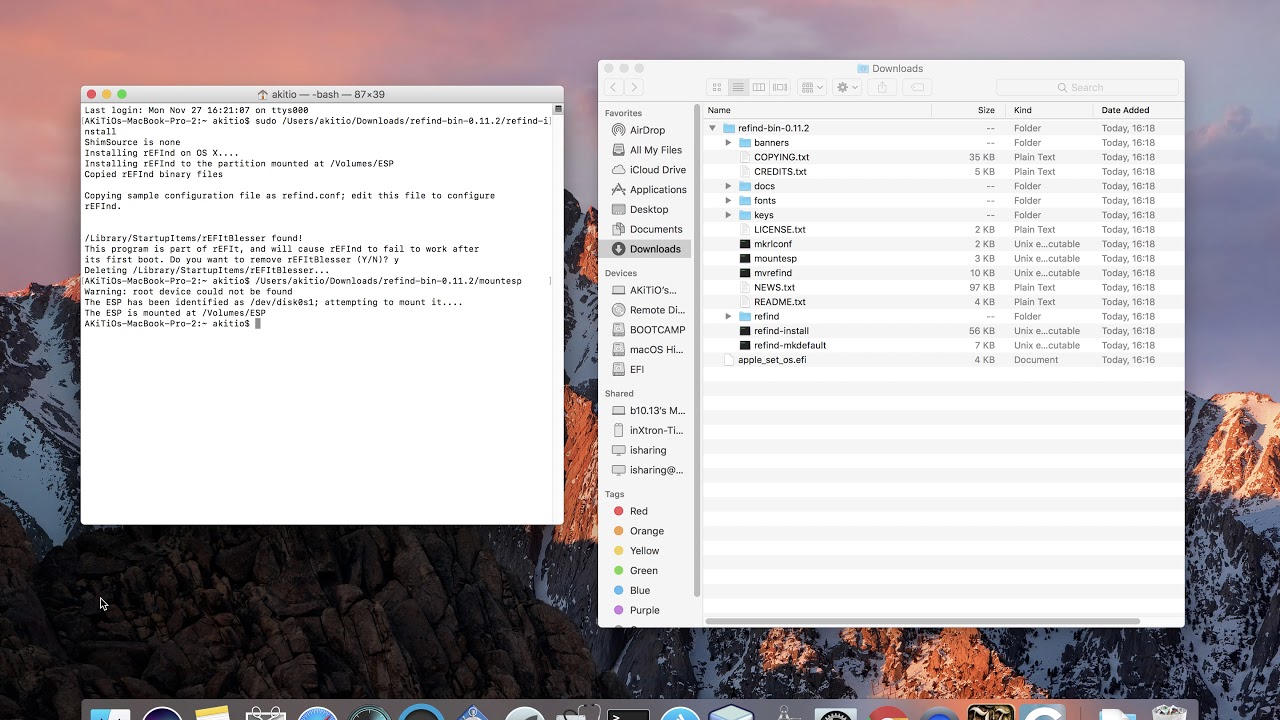1280x720 pixels.
Task: Expand the refind folder
Action: click(729, 316)
